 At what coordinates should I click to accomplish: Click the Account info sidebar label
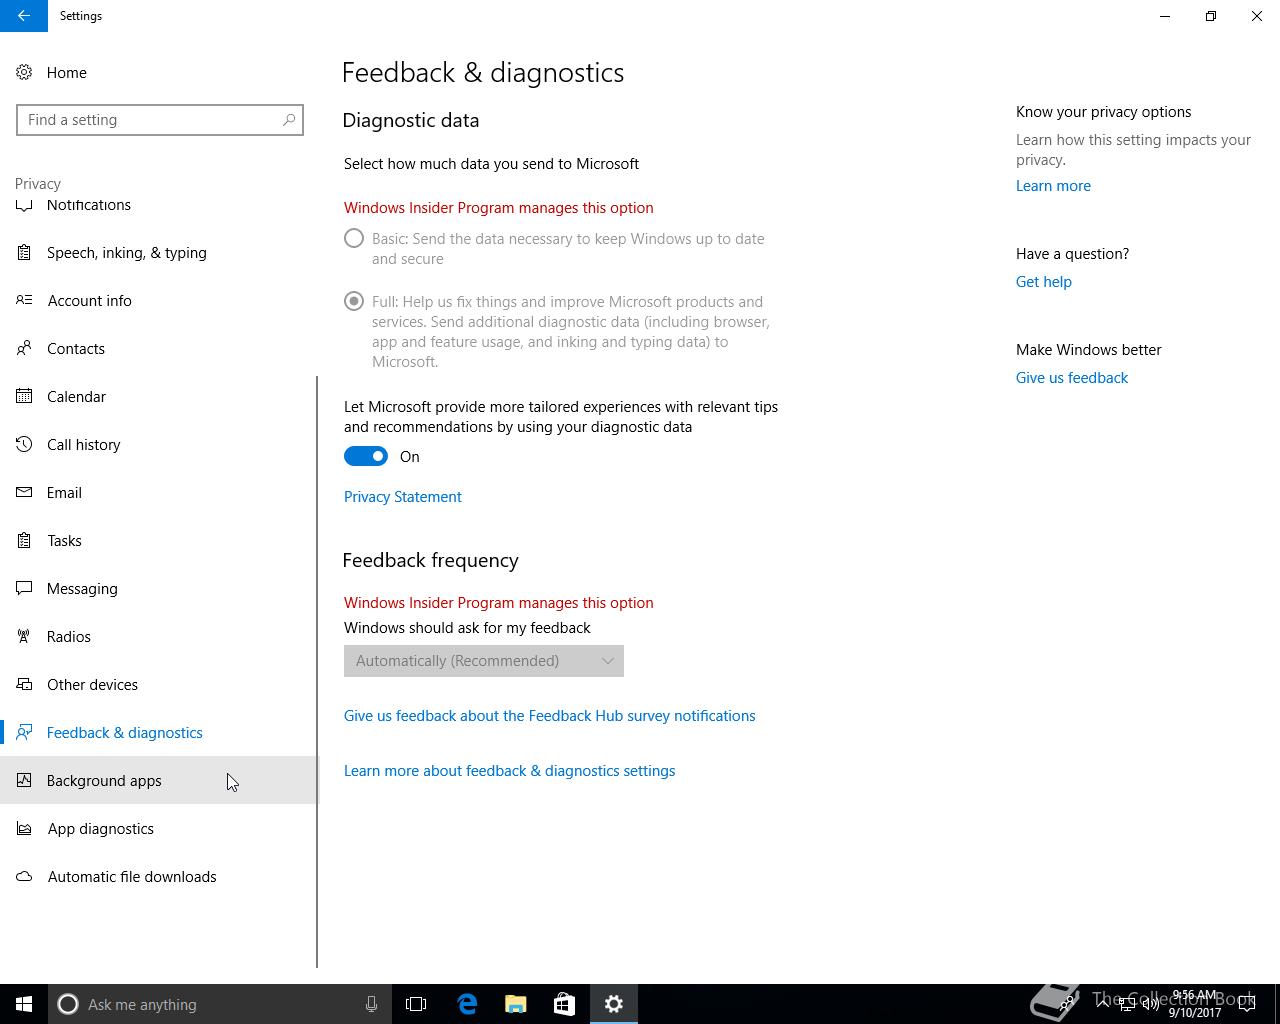pyautogui.click(x=90, y=301)
